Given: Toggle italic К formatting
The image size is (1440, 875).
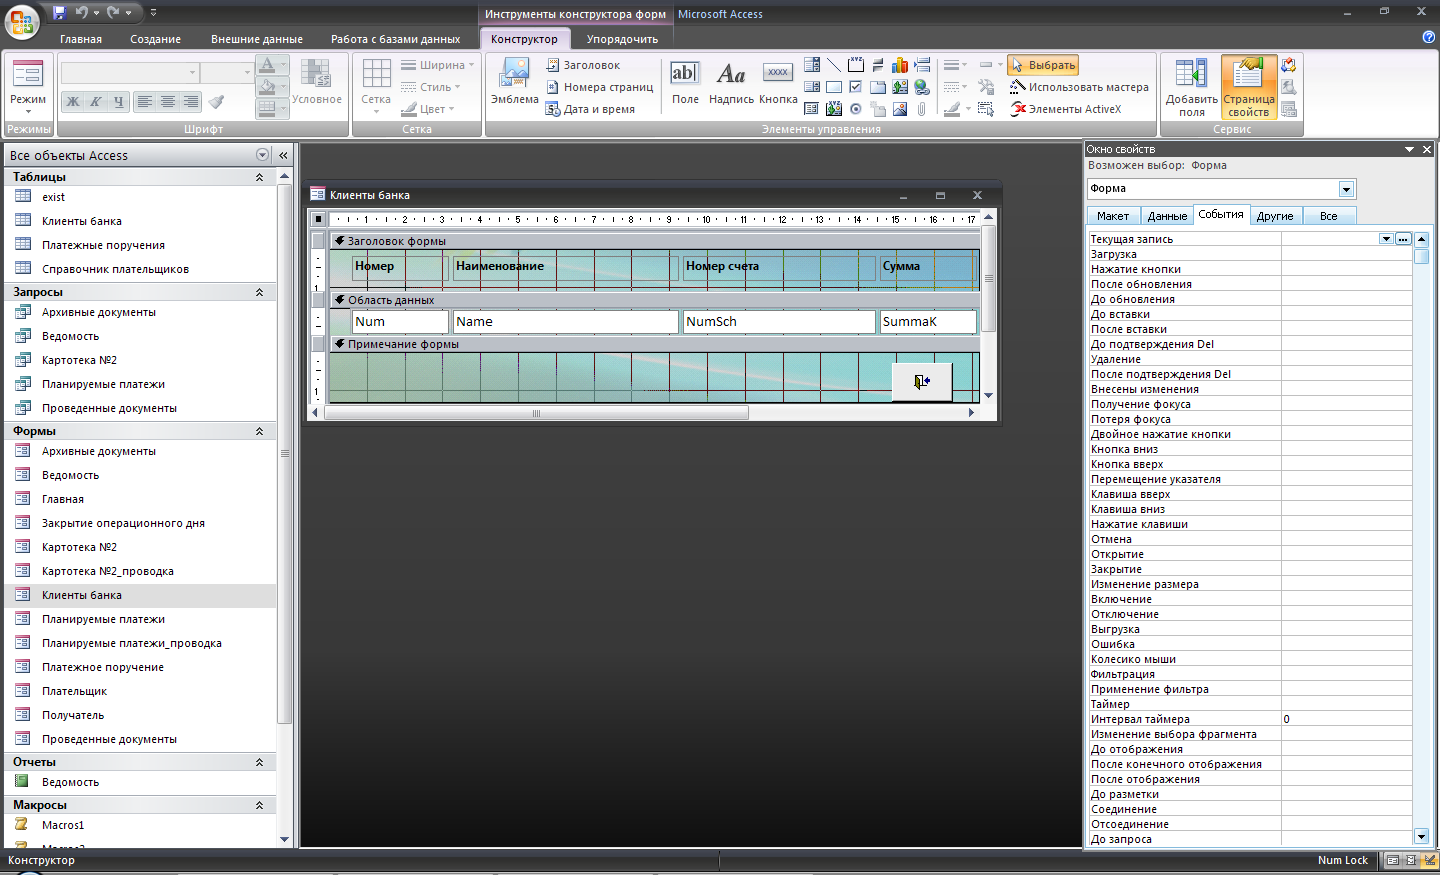Looking at the screenshot, I should 96,101.
